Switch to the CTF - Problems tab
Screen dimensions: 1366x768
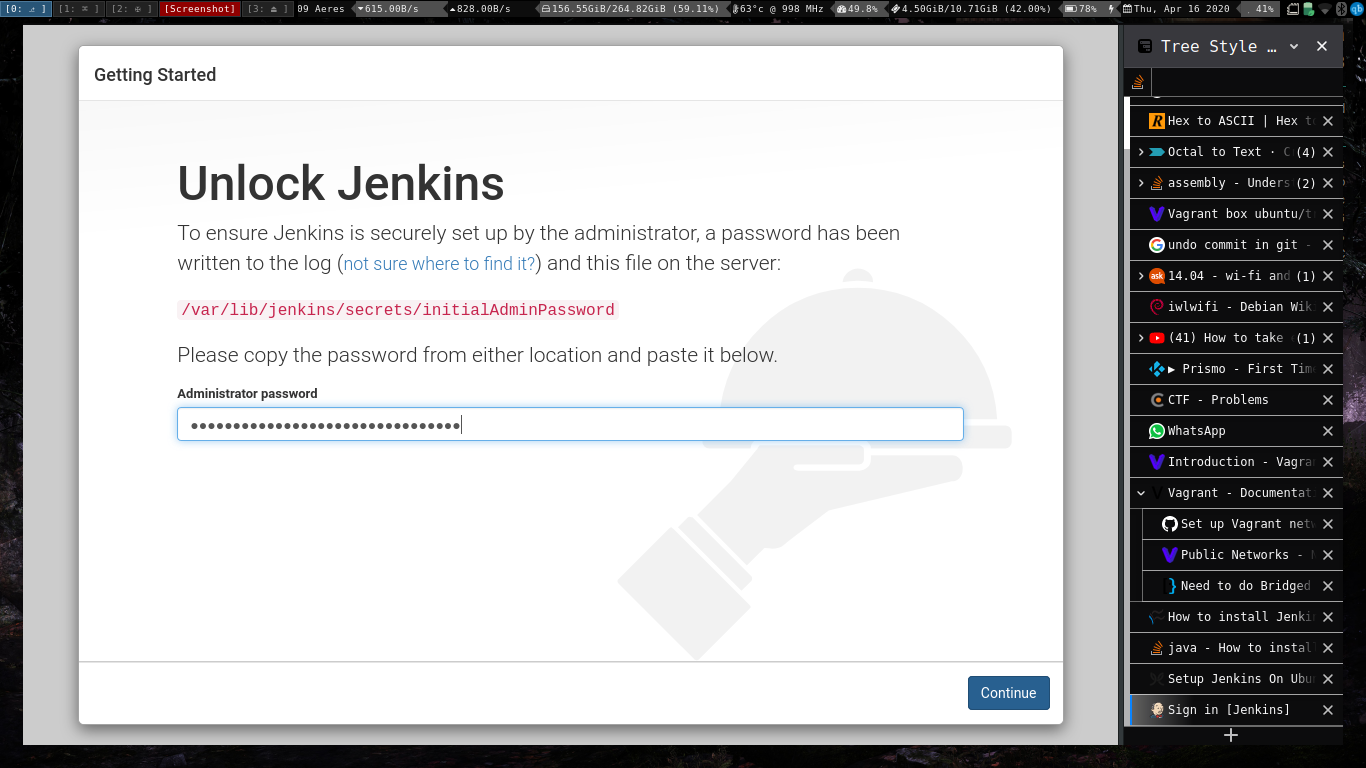click(1235, 400)
